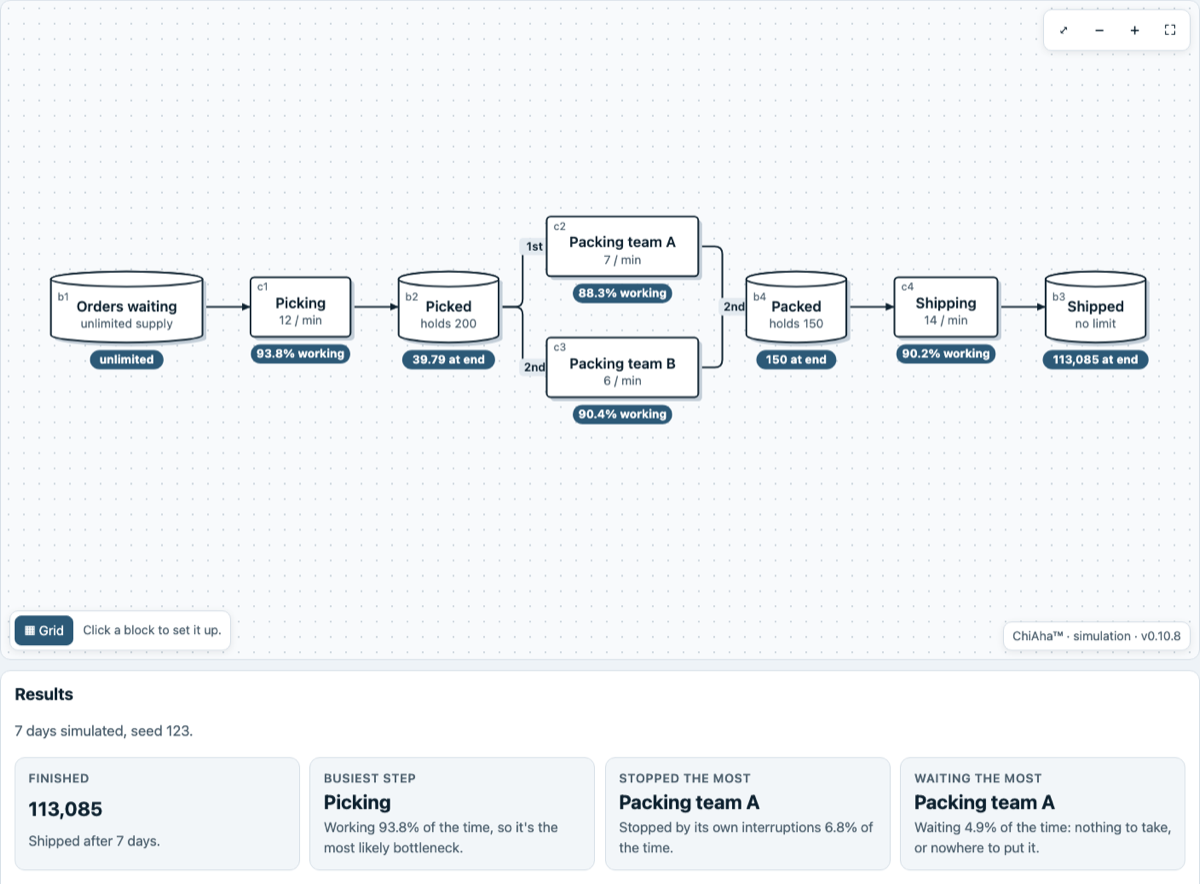
Task: Toggle the Grid button
Action: point(44,630)
